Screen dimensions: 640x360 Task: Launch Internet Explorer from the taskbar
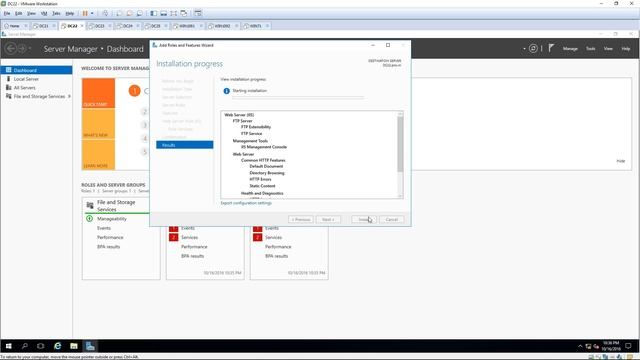[58, 346]
